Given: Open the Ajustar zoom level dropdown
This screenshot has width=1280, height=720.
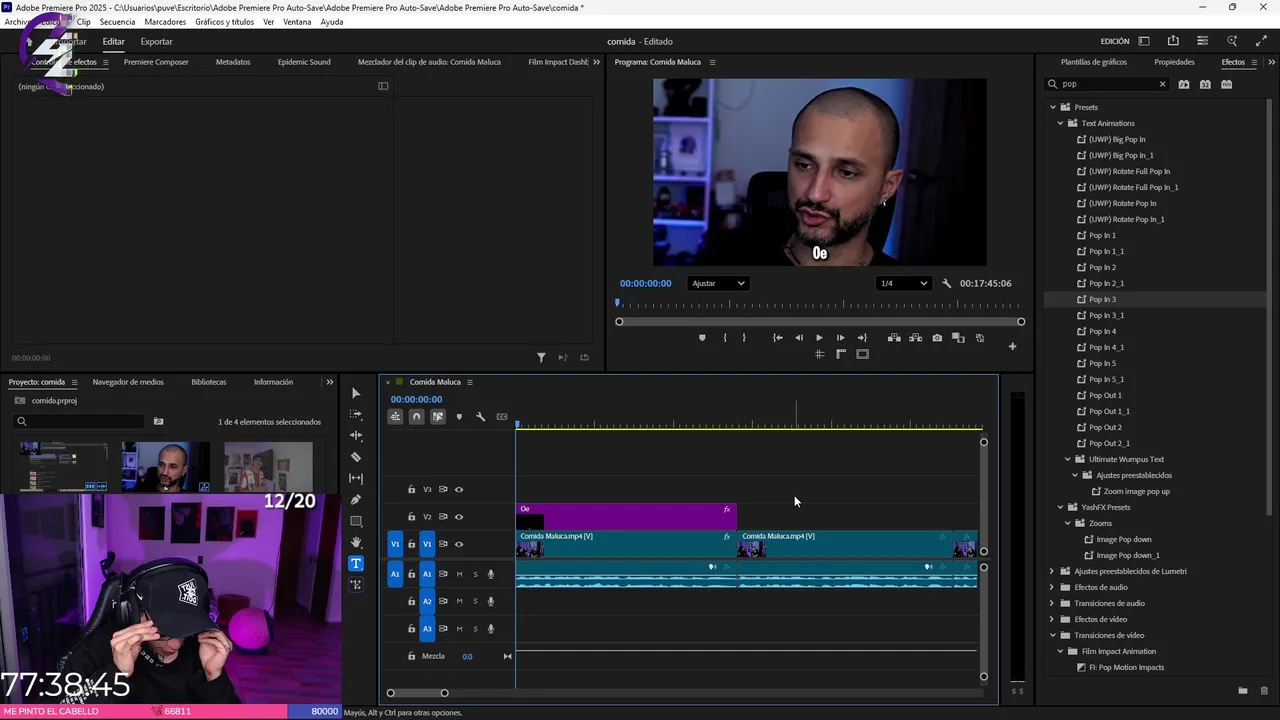Looking at the screenshot, I should pos(718,283).
